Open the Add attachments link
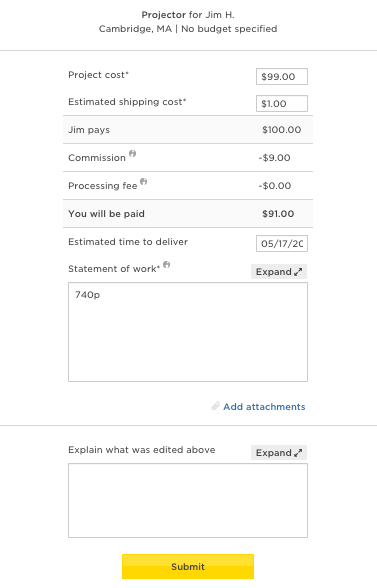 coord(264,406)
